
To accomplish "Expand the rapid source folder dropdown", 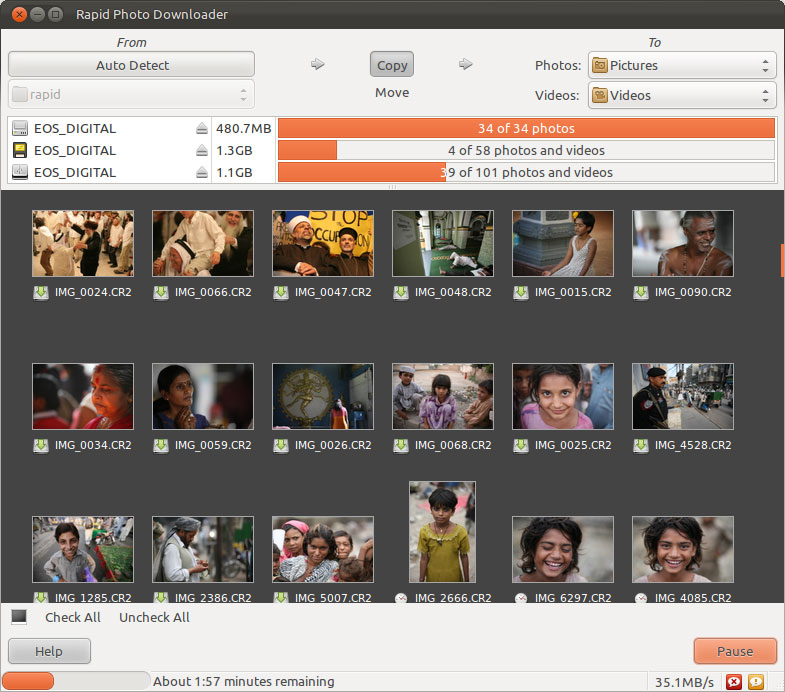I will 131,95.
